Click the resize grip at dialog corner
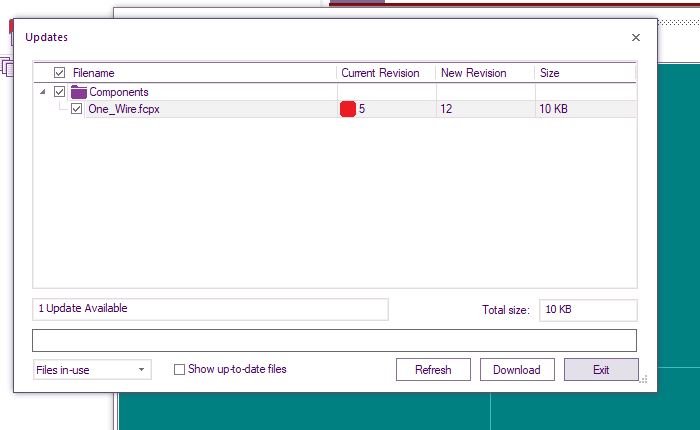The width and height of the screenshot is (700, 430). (x=643, y=379)
